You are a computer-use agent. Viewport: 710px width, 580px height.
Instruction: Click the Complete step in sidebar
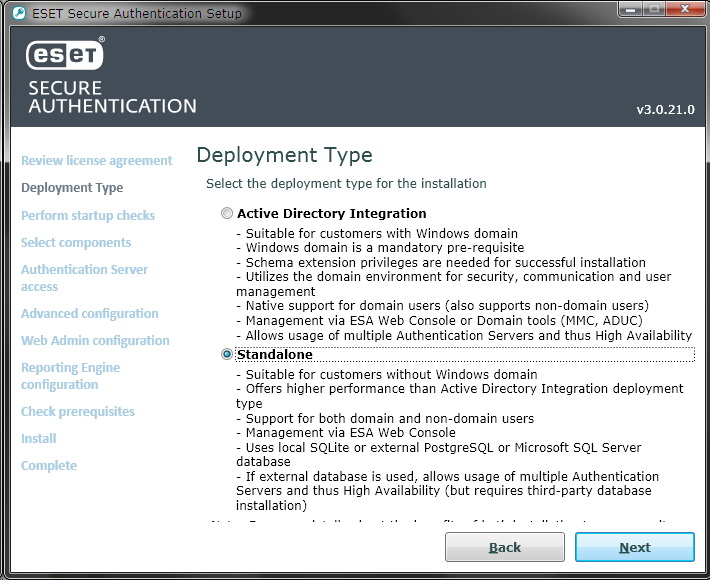tap(48, 465)
